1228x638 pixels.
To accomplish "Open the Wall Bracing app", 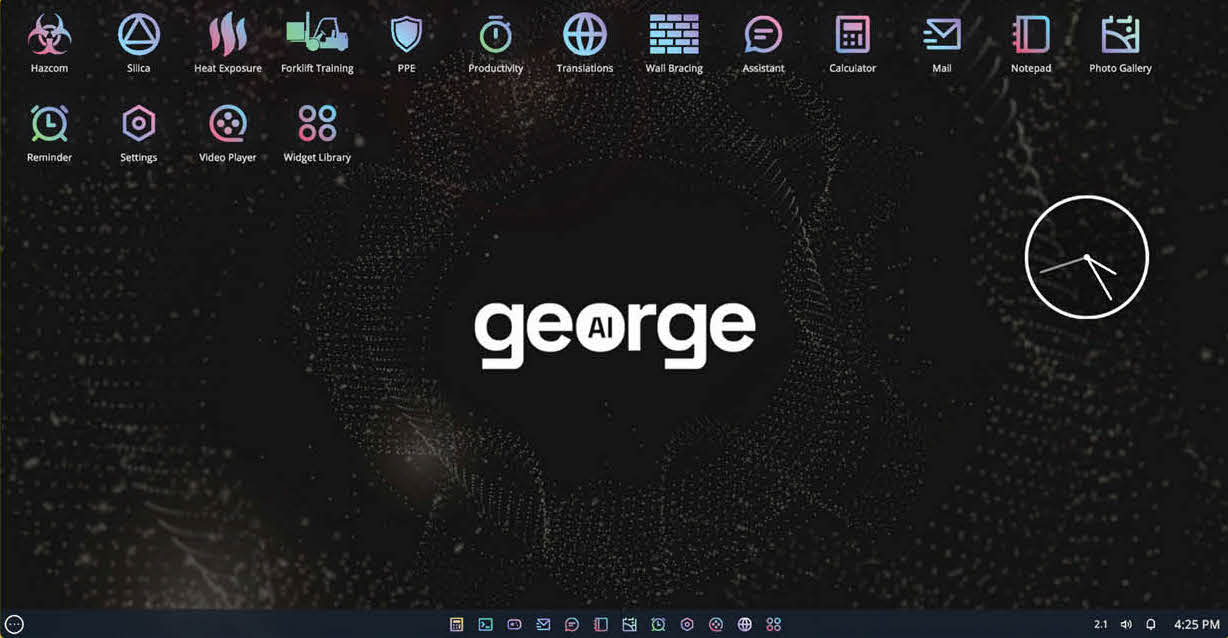I will (x=674, y=36).
